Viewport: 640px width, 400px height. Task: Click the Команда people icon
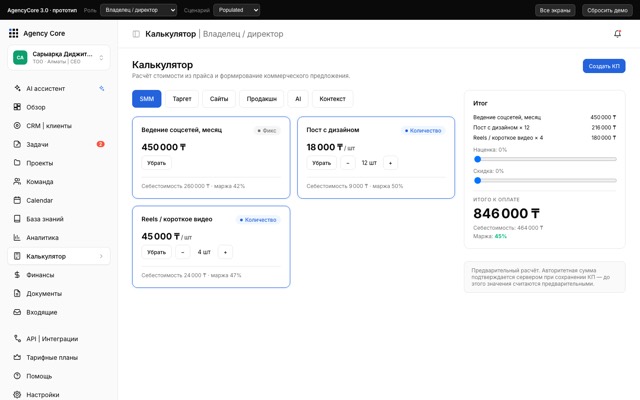point(17,181)
